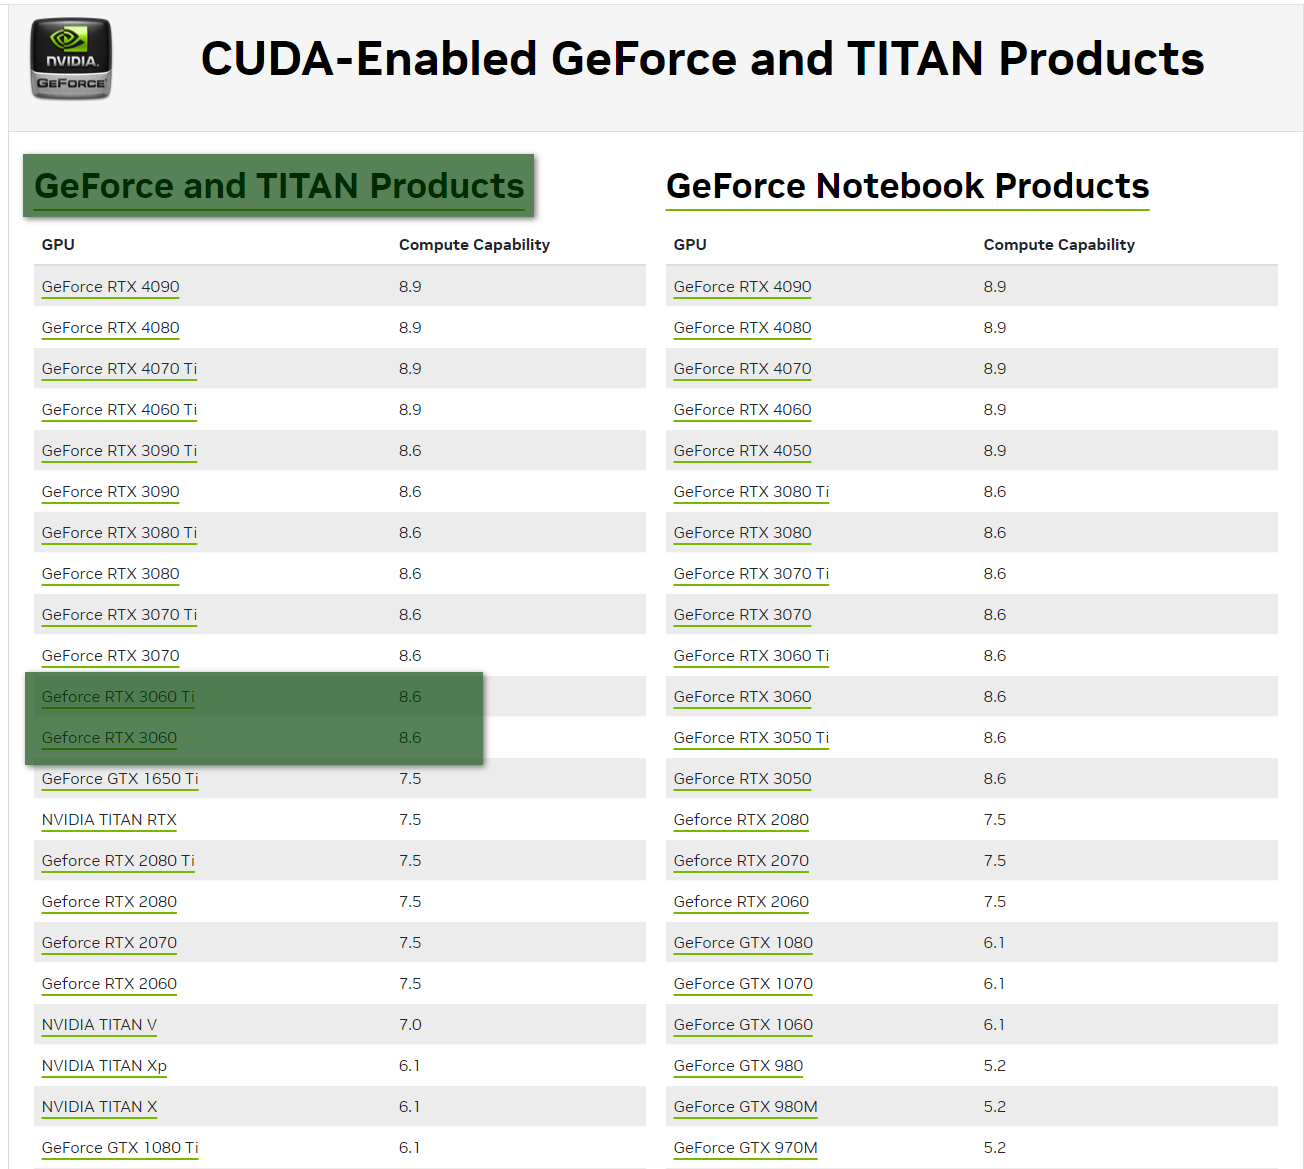The width and height of the screenshot is (1304, 1169).
Task: Open Geforce RTX 2070 in the desktop table
Action: pyautogui.click(x=109, y=943)
